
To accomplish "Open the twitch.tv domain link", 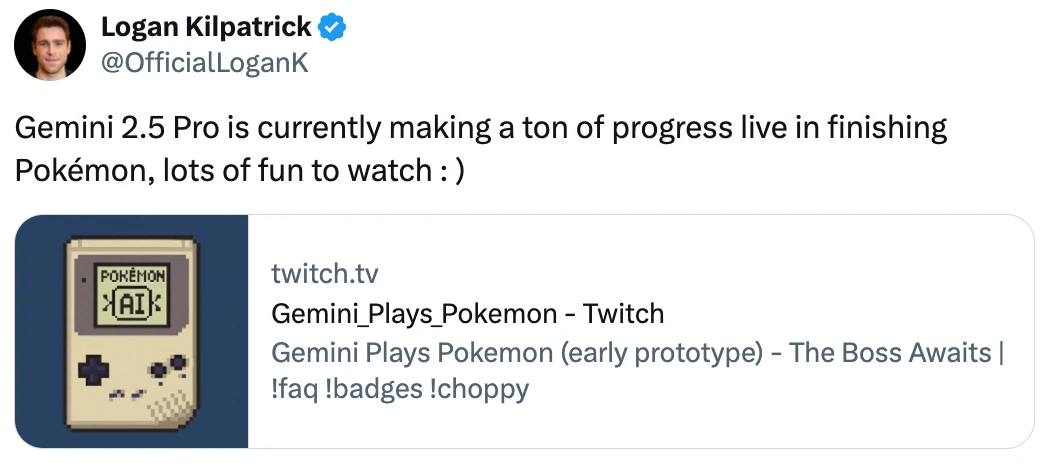I will [325, 273].
